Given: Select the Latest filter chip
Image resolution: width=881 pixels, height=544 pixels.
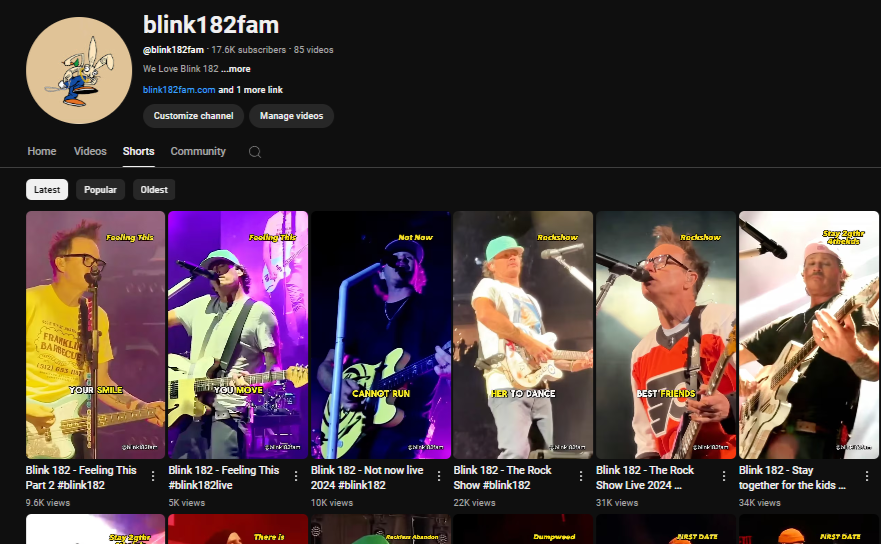Looking at the screenshot, I should point(47,189).
